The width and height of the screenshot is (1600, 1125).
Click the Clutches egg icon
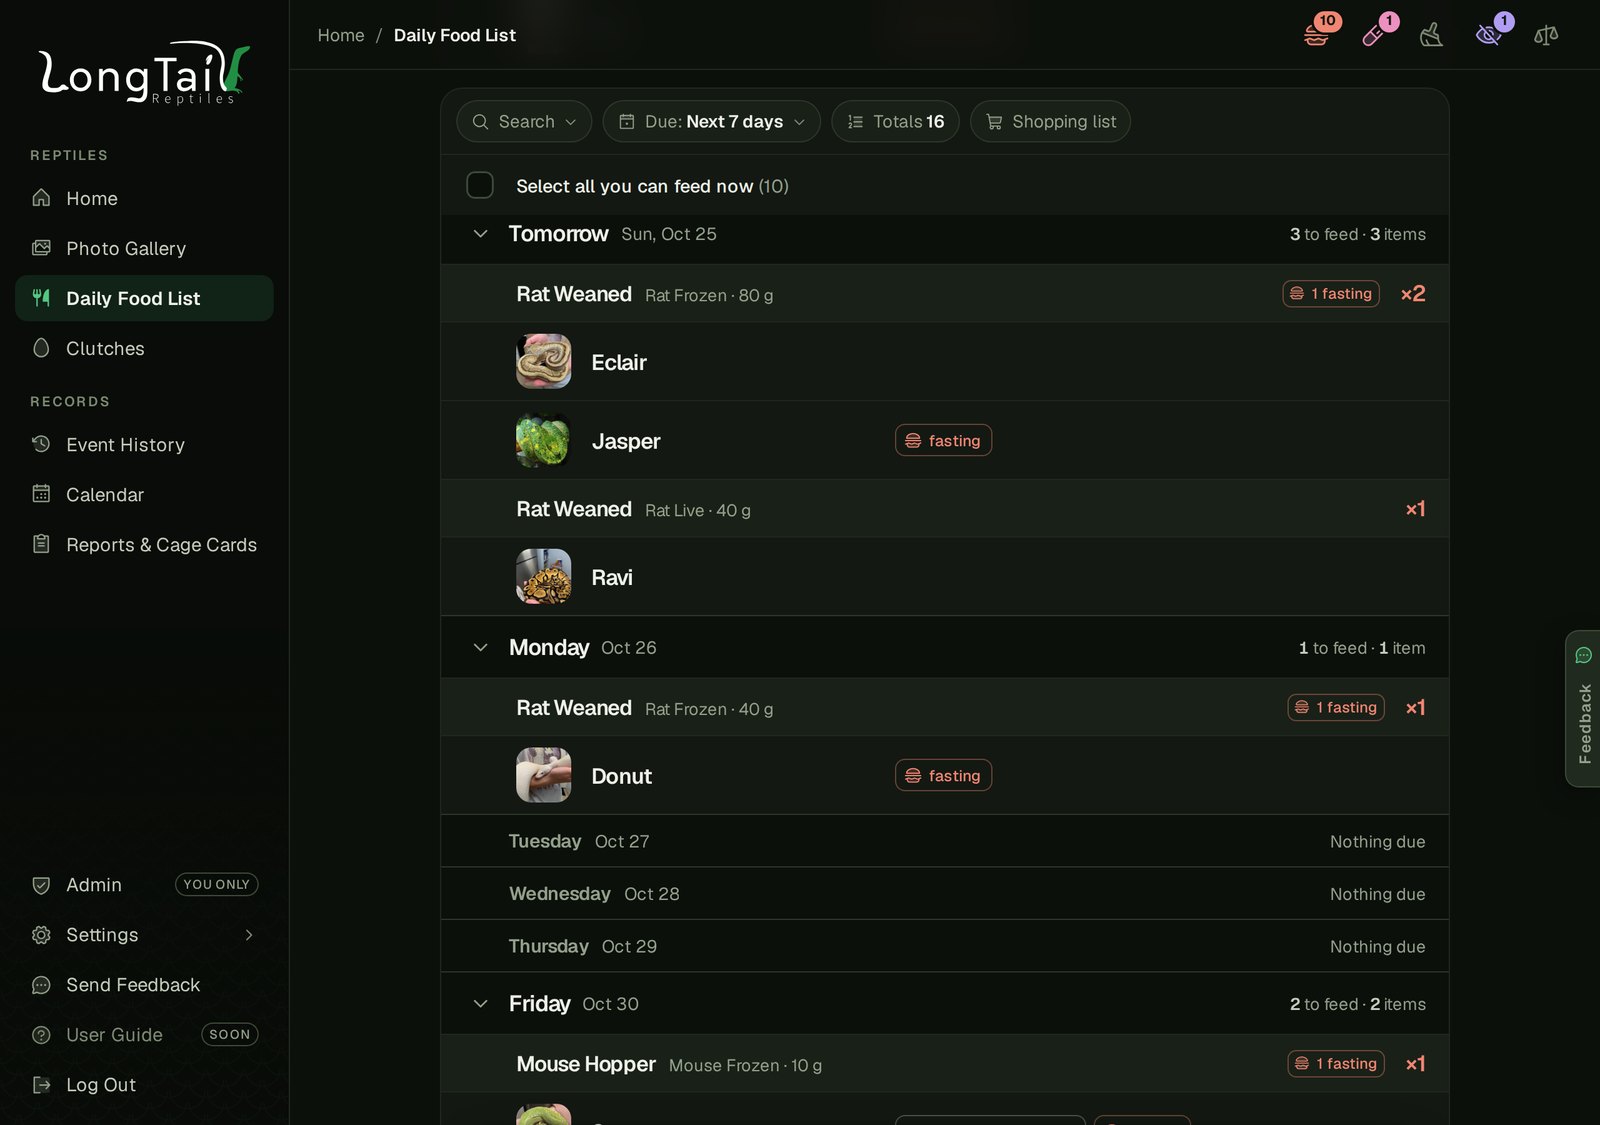tap(41, 348)
